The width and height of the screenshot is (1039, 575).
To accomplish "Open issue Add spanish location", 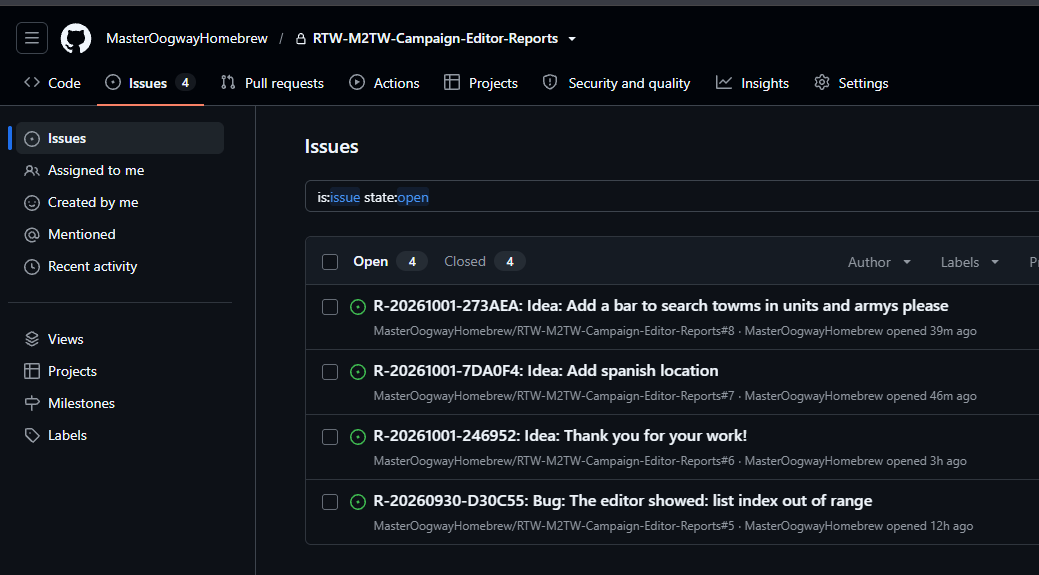I will point(546,370).
